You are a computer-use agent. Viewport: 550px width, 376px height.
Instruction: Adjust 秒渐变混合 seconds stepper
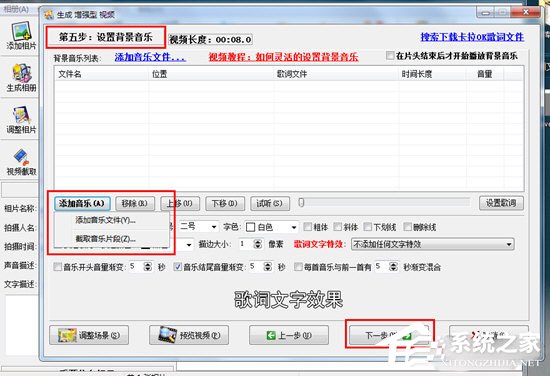pyautogui.click(x=394, y=267)
